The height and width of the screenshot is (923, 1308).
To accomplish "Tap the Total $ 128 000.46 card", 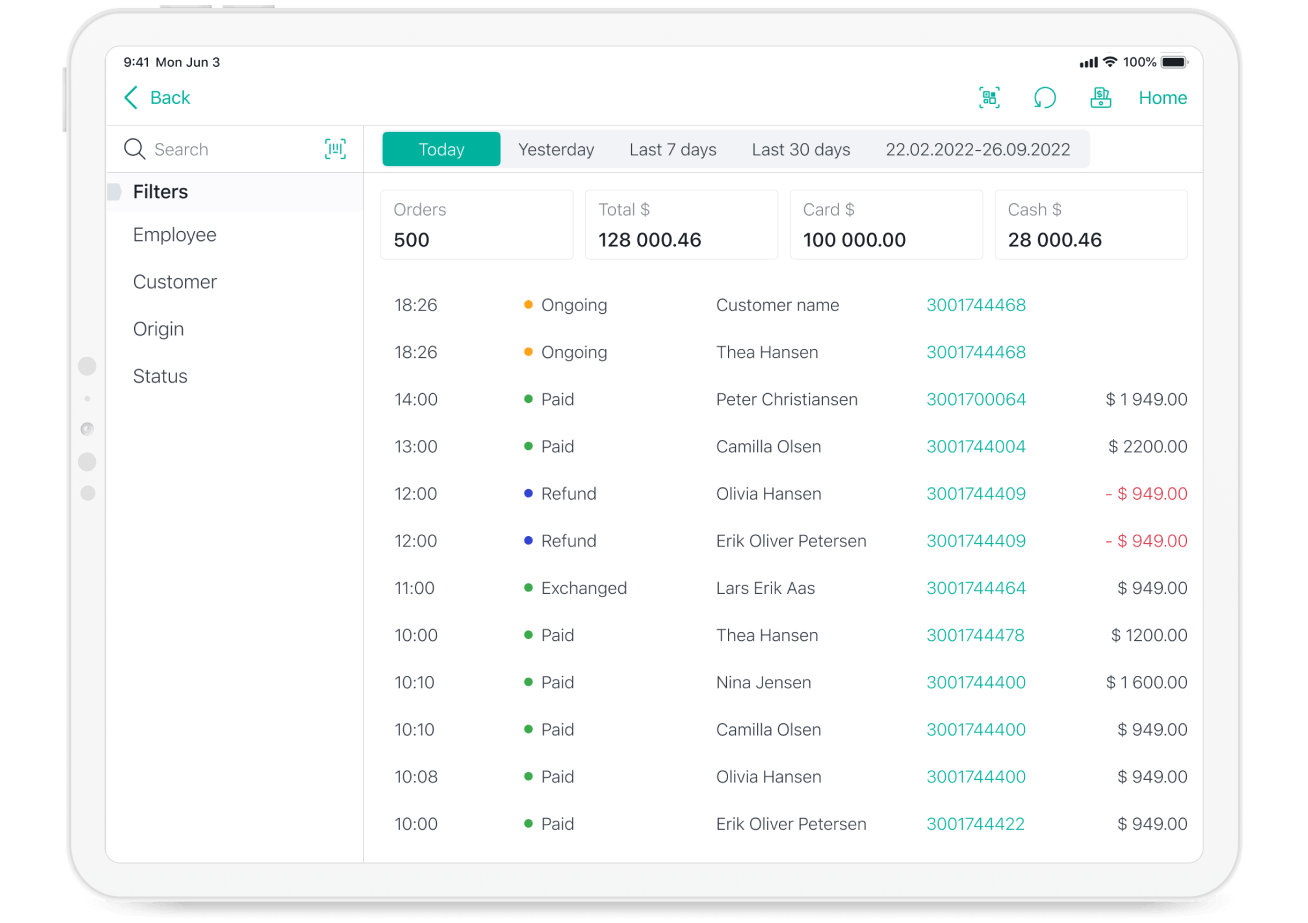I will pos(682,225).
